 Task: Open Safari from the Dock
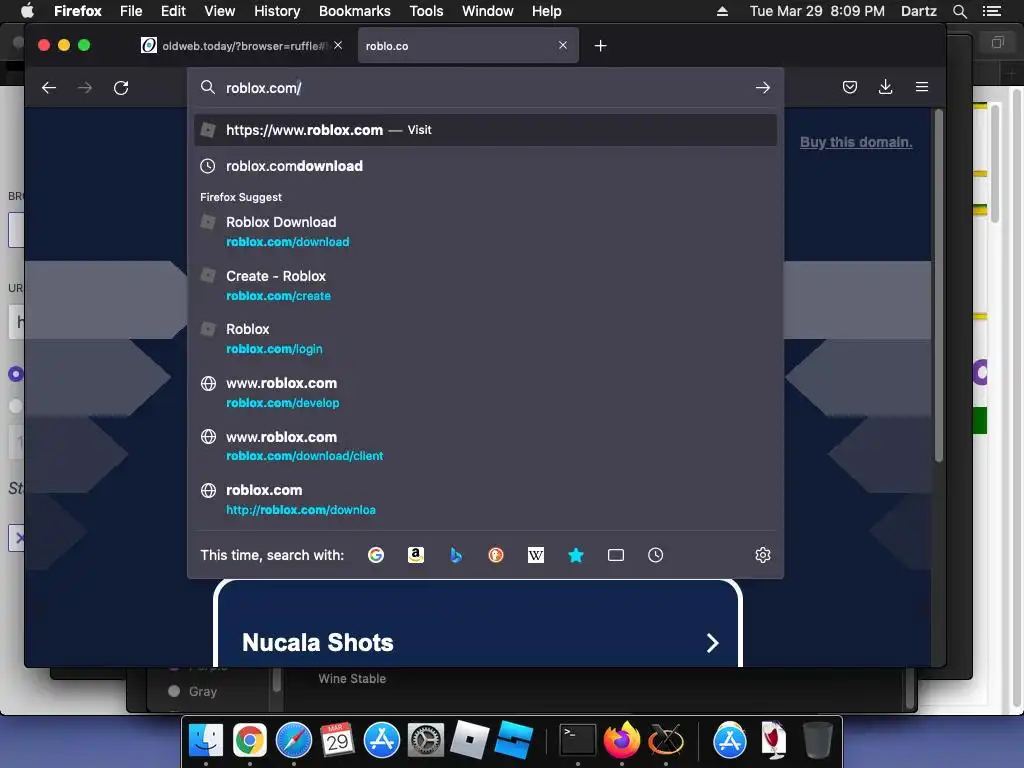point(294,741)
